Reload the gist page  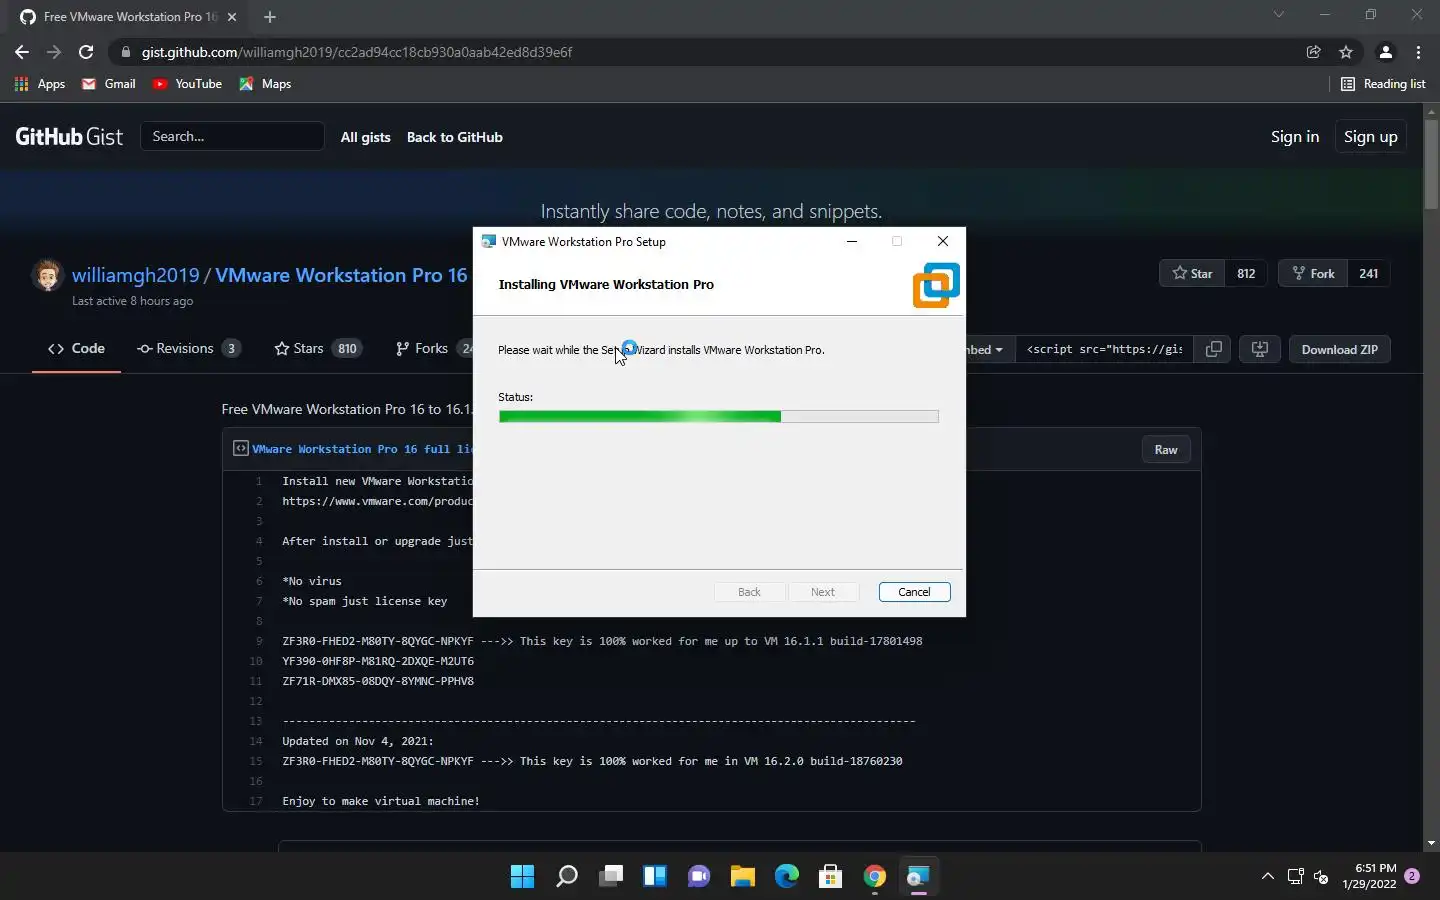click(x=86, y=52)
